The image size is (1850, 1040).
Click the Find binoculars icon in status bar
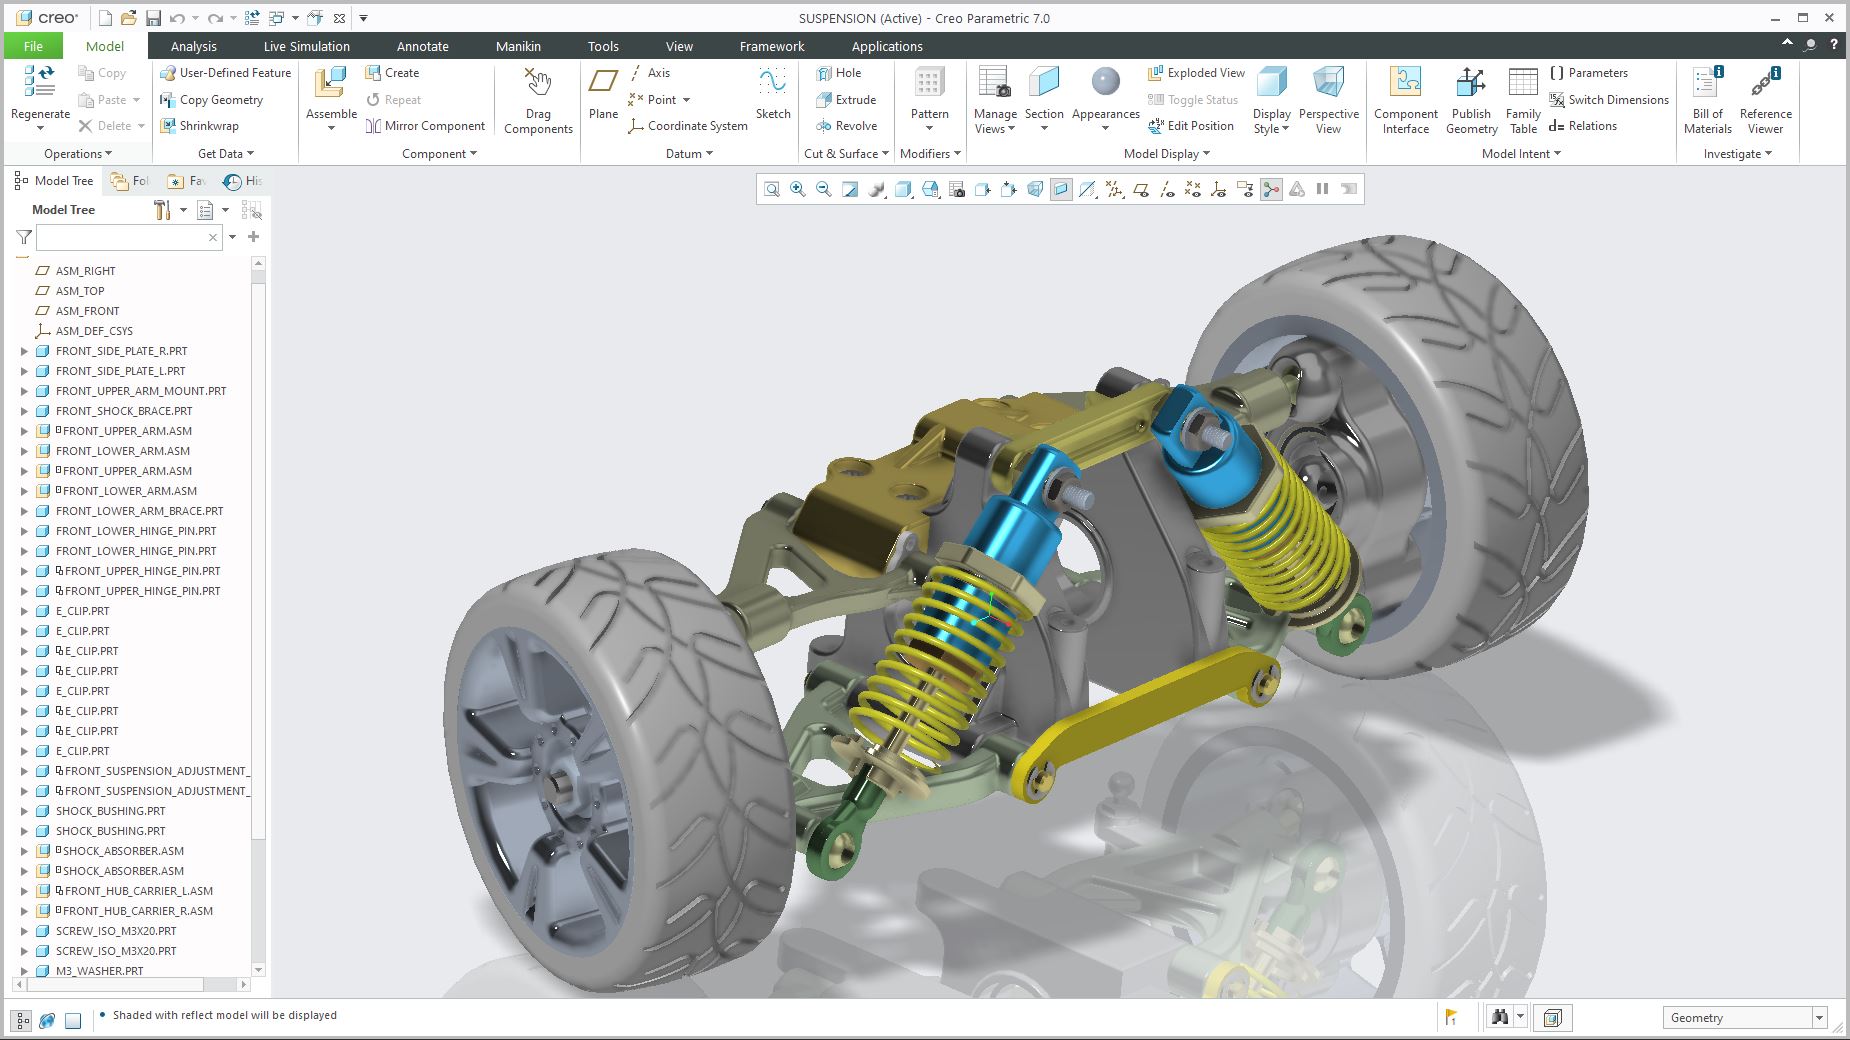(x=1499, y=1017)
